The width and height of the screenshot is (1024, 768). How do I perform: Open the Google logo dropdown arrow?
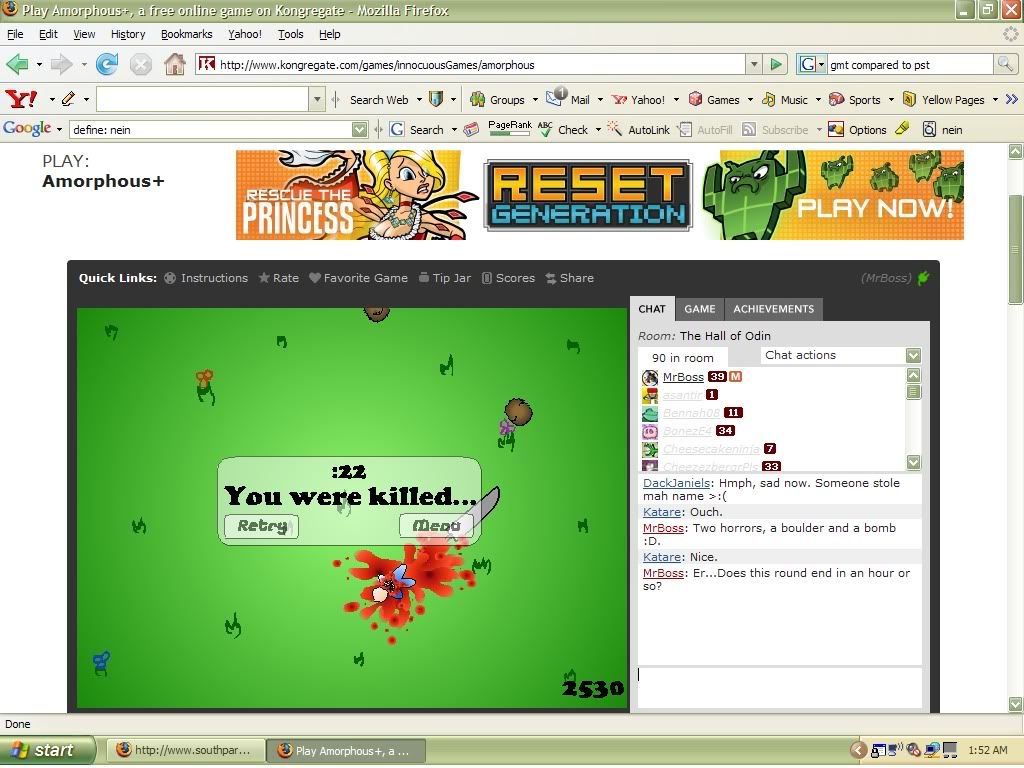(x=59, y=129)
